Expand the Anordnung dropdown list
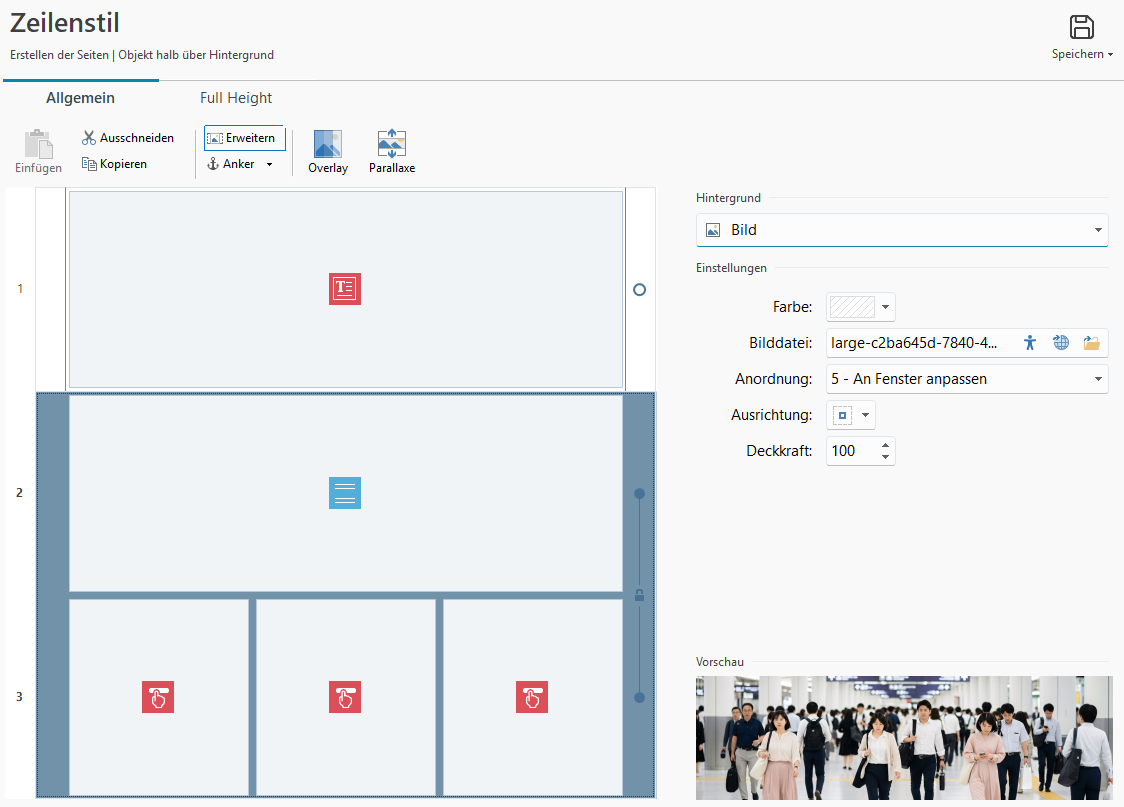The width and height of the screenshot is (1124, 807). (x=967, y=379)
